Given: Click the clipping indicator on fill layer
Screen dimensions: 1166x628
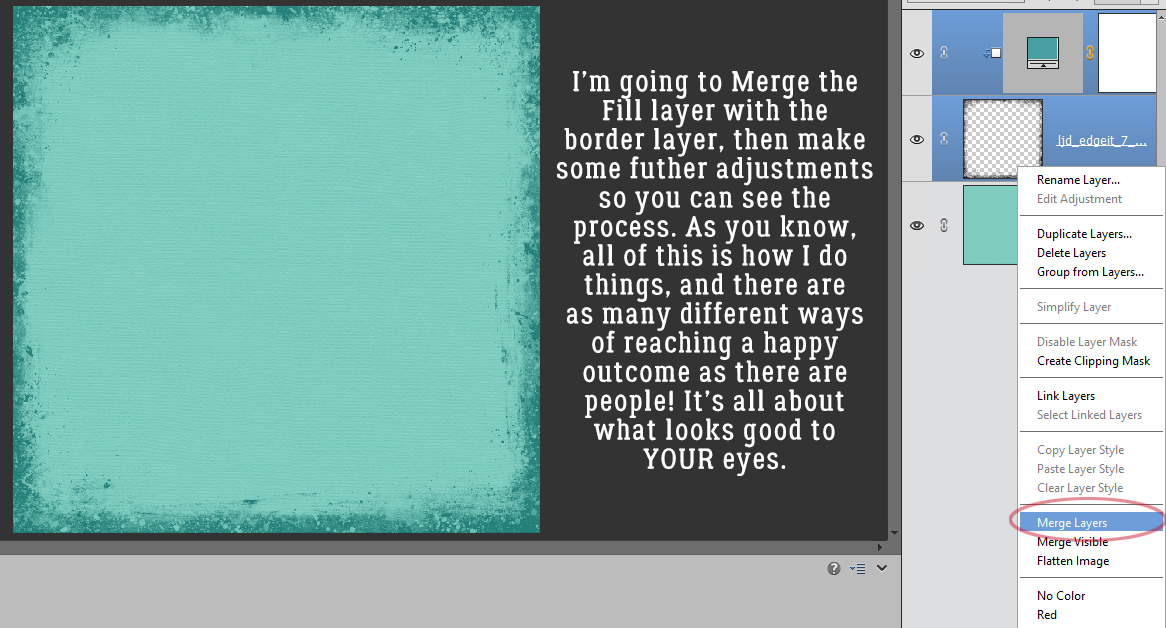Looking at the screenshot, I should coord(992,53).
